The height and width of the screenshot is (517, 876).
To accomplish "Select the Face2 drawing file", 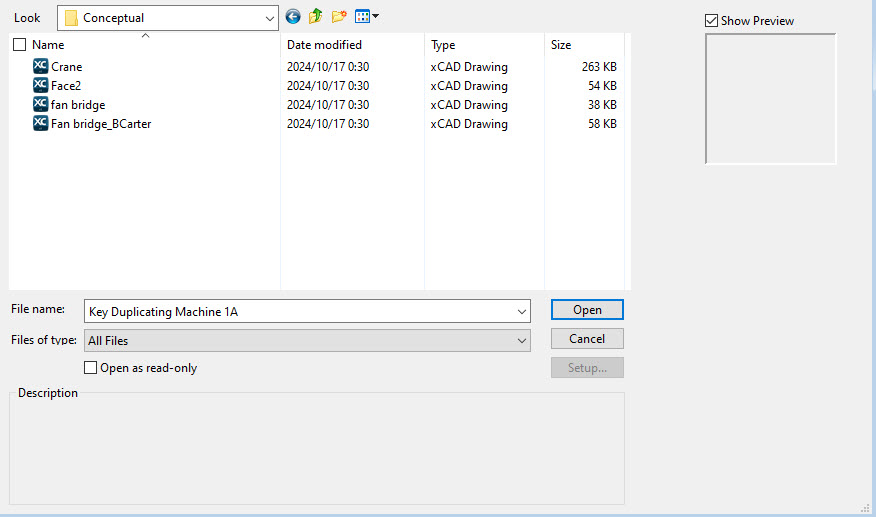I will (66, 86).
